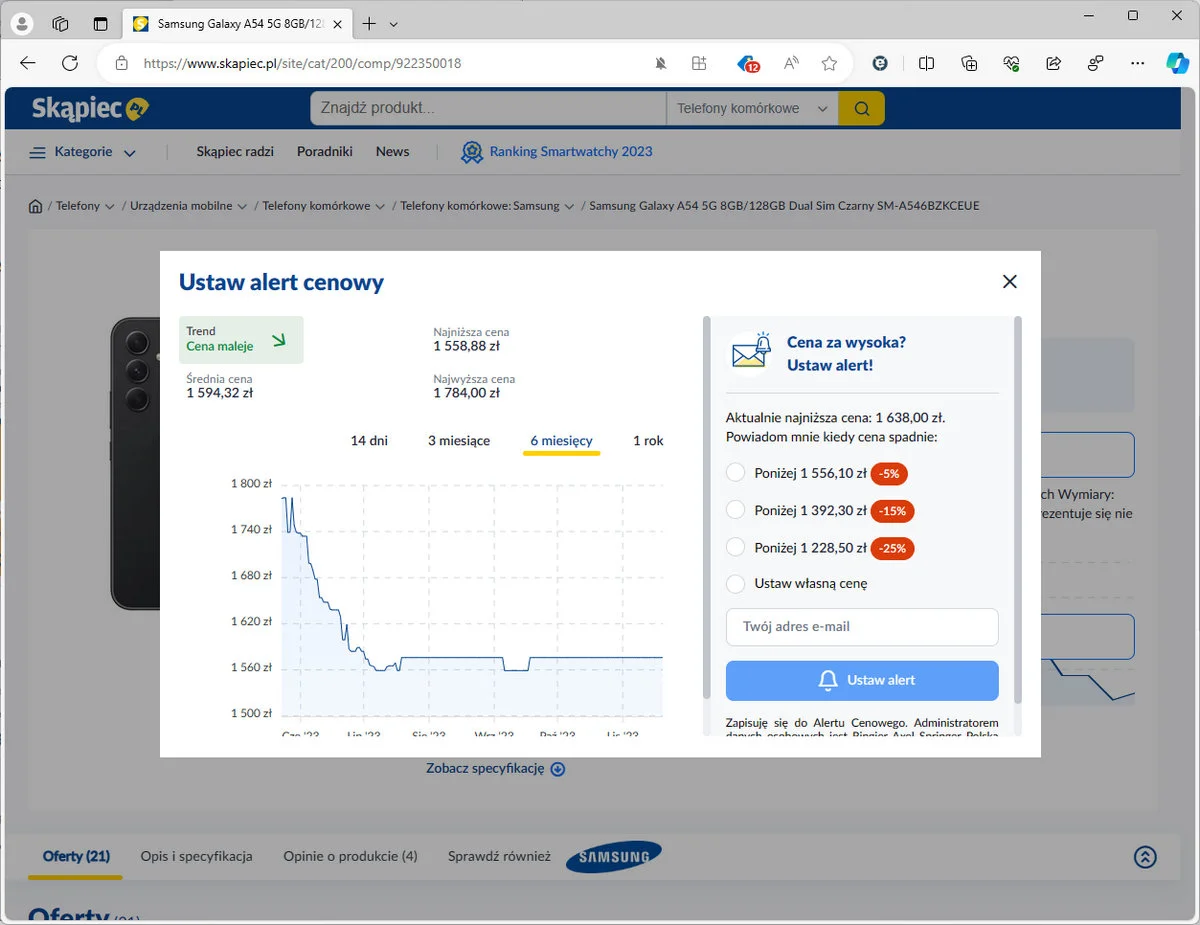This screenshot has height=925, width=1200.
Task: Click the home breadcrumb icon
Action: point(36,206)
